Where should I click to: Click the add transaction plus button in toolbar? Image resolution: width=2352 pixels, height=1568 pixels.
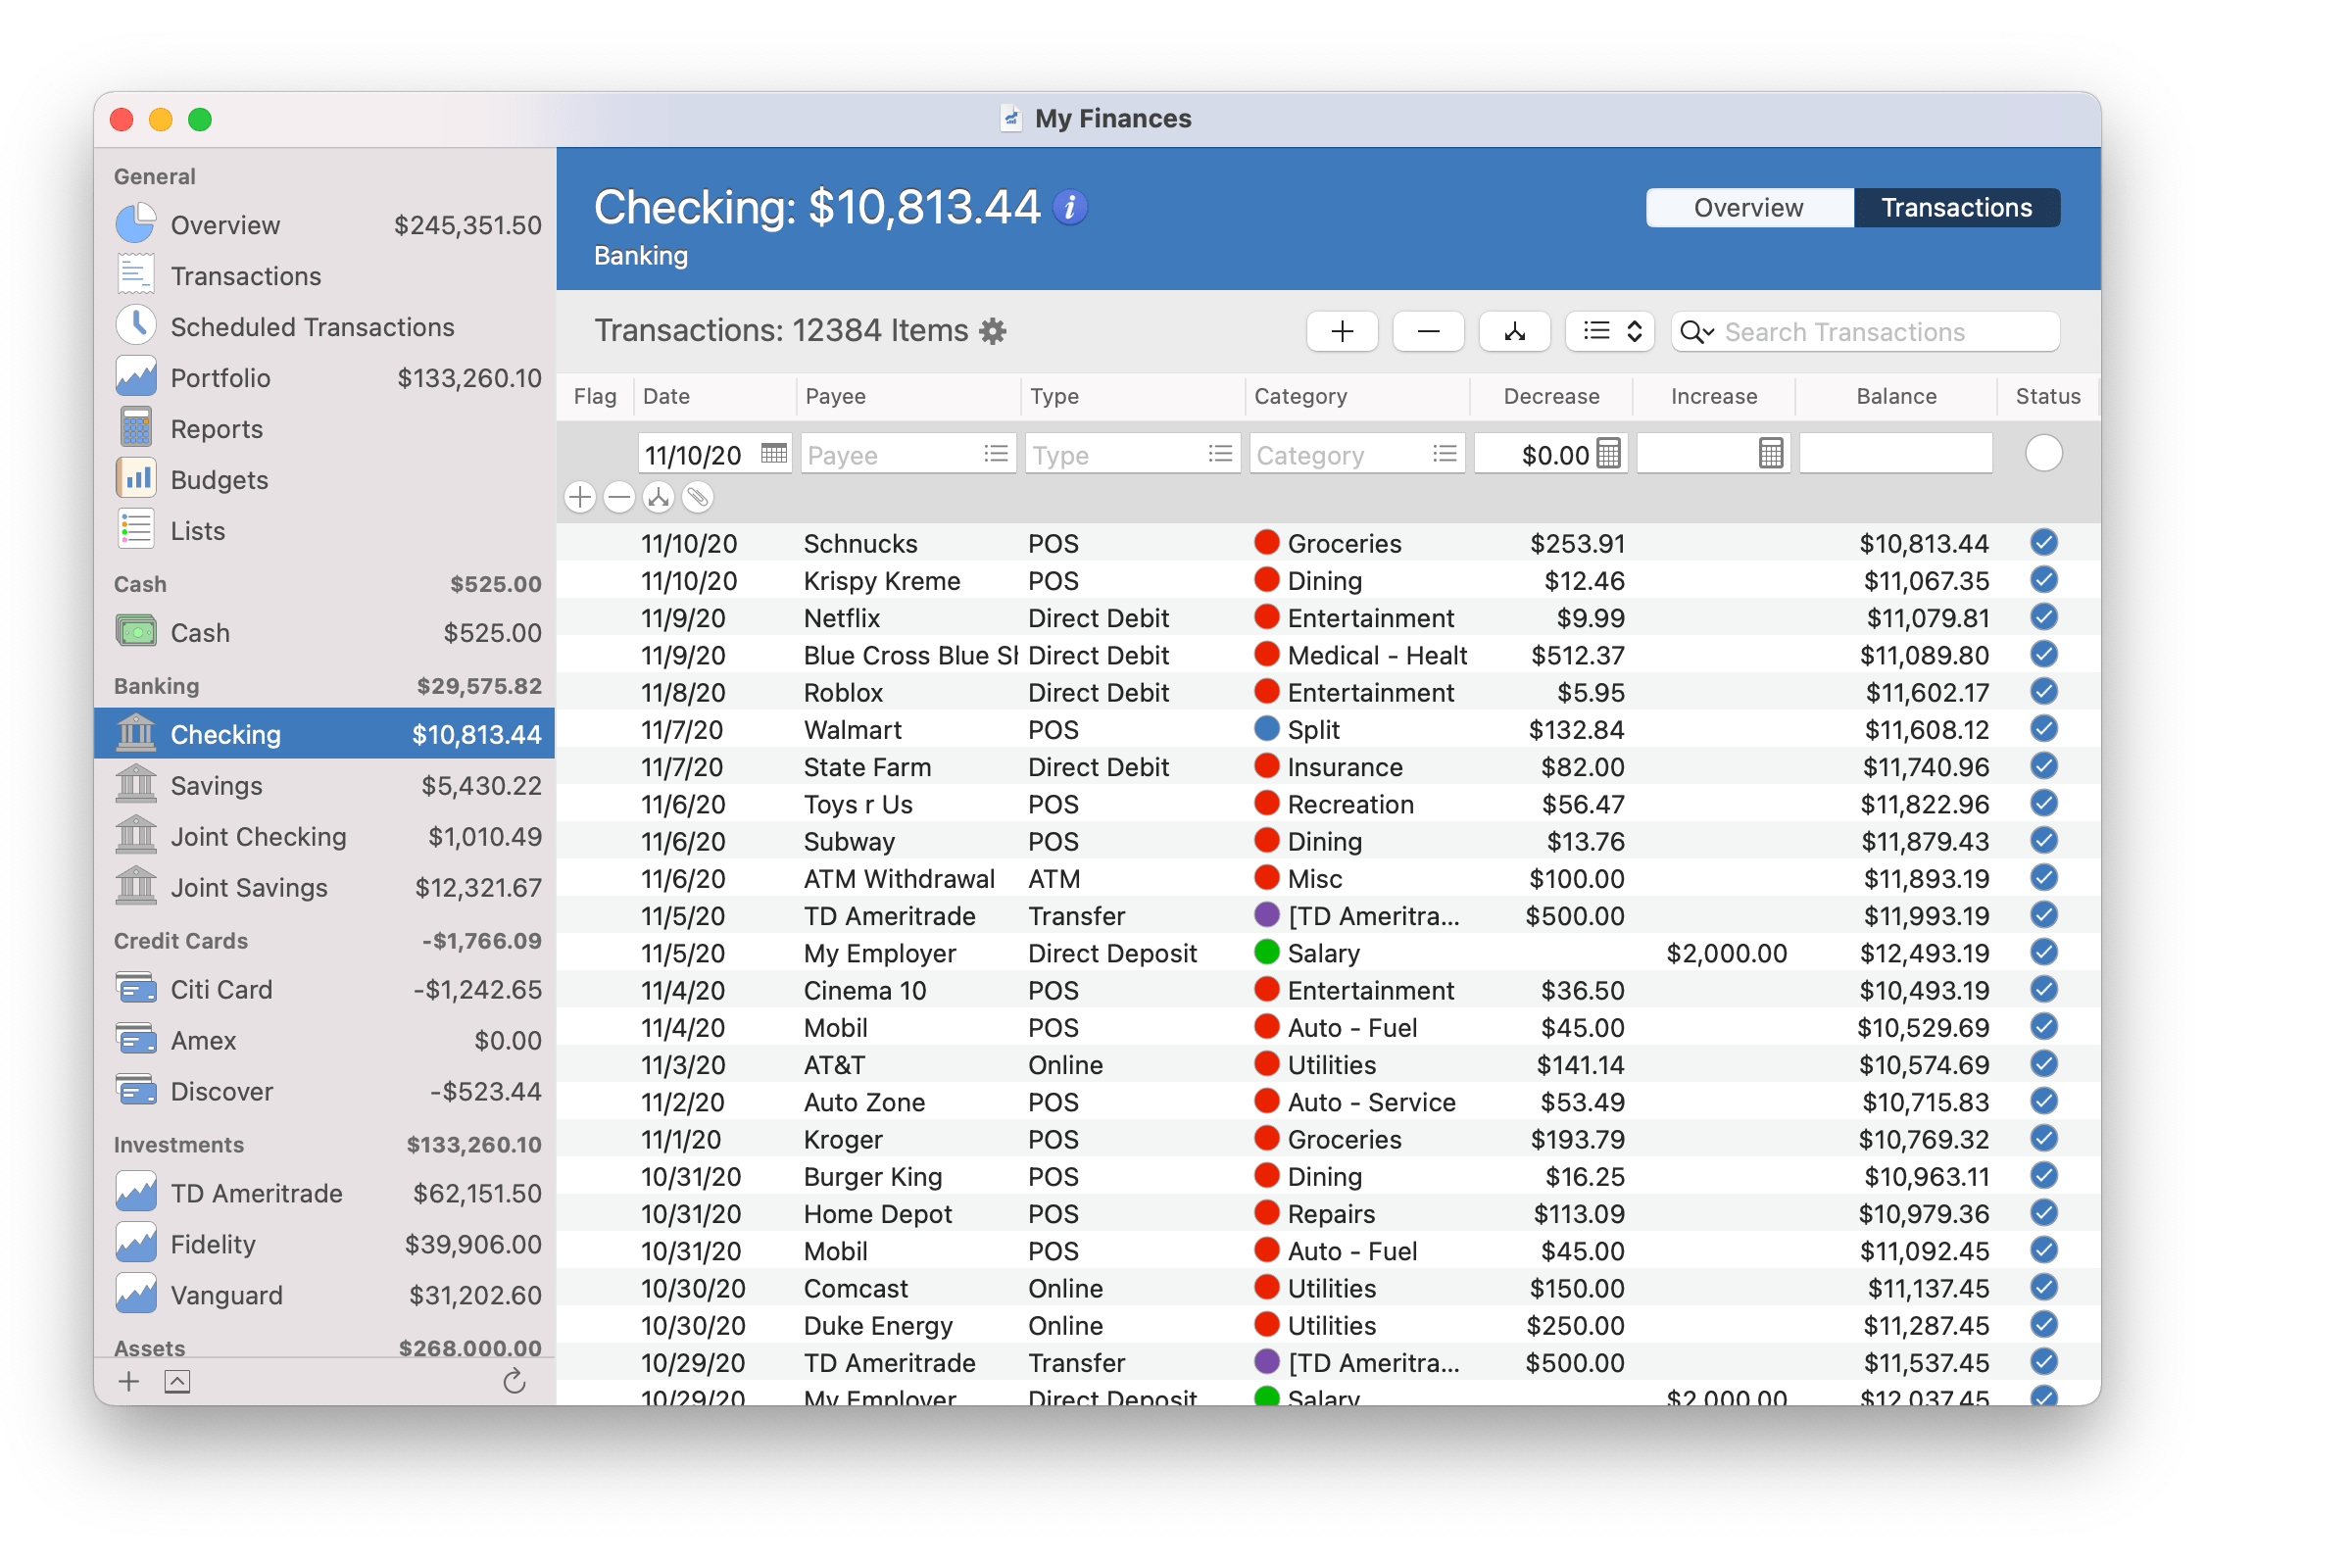1342,331
